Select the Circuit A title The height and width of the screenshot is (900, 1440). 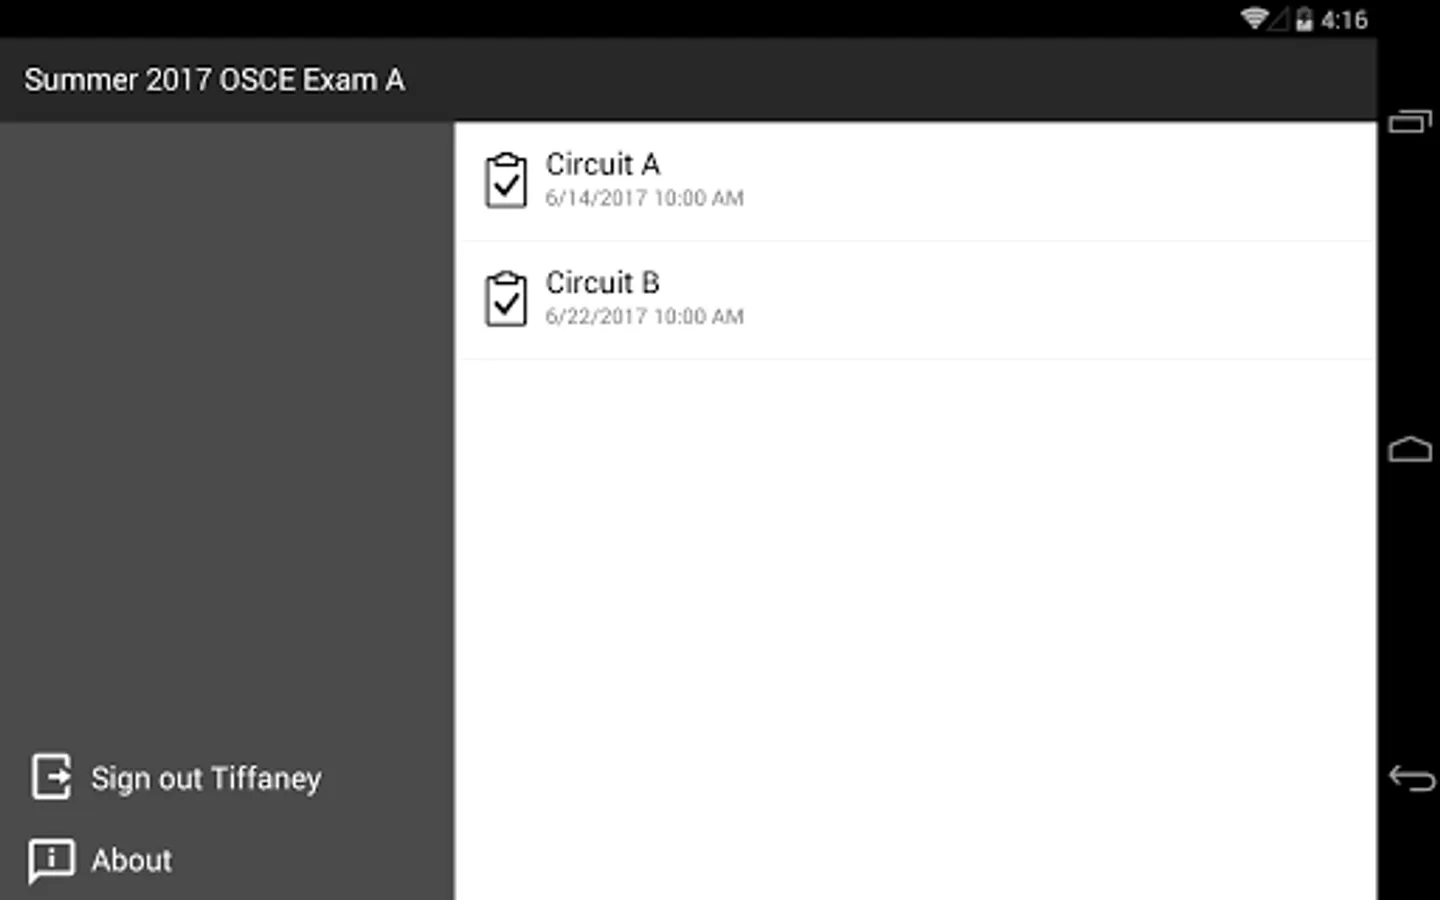point(602,164)
